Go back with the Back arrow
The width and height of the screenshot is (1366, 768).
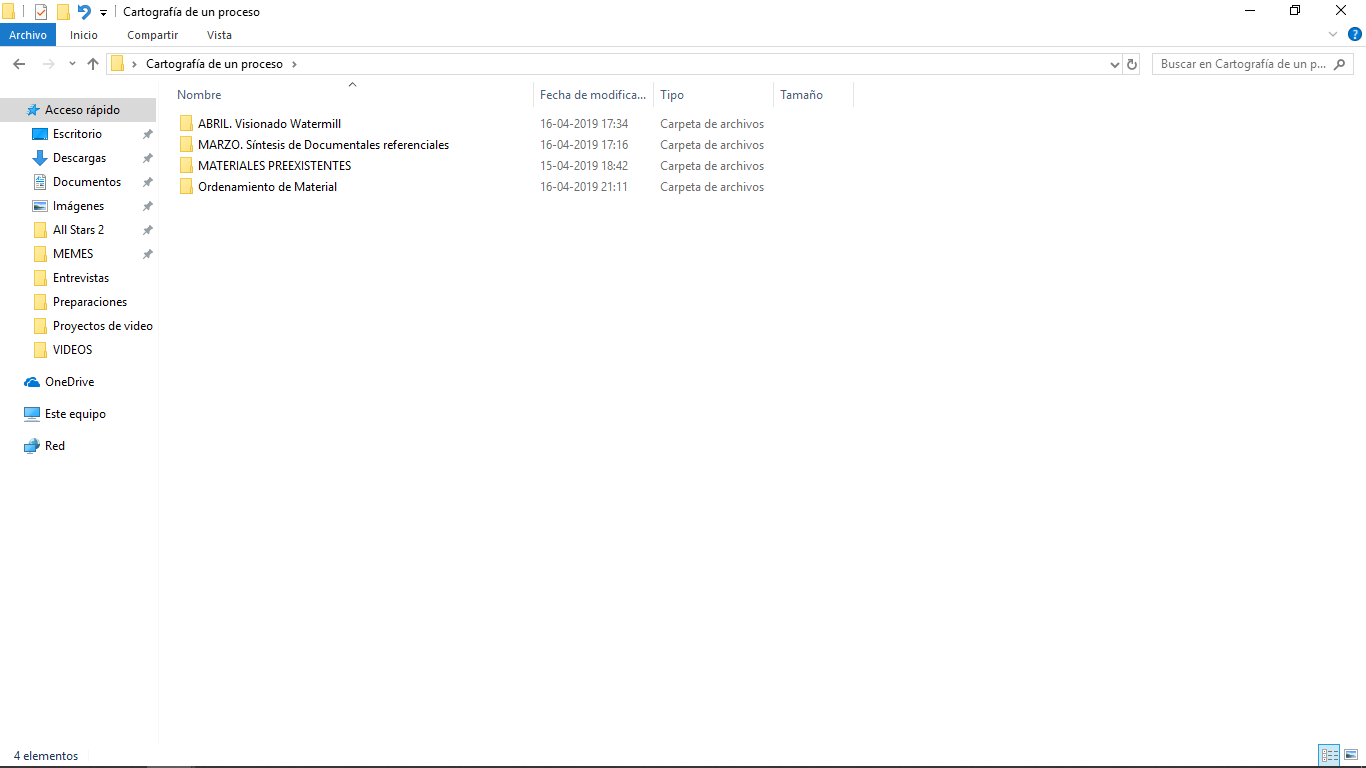(x=19, y=64)
